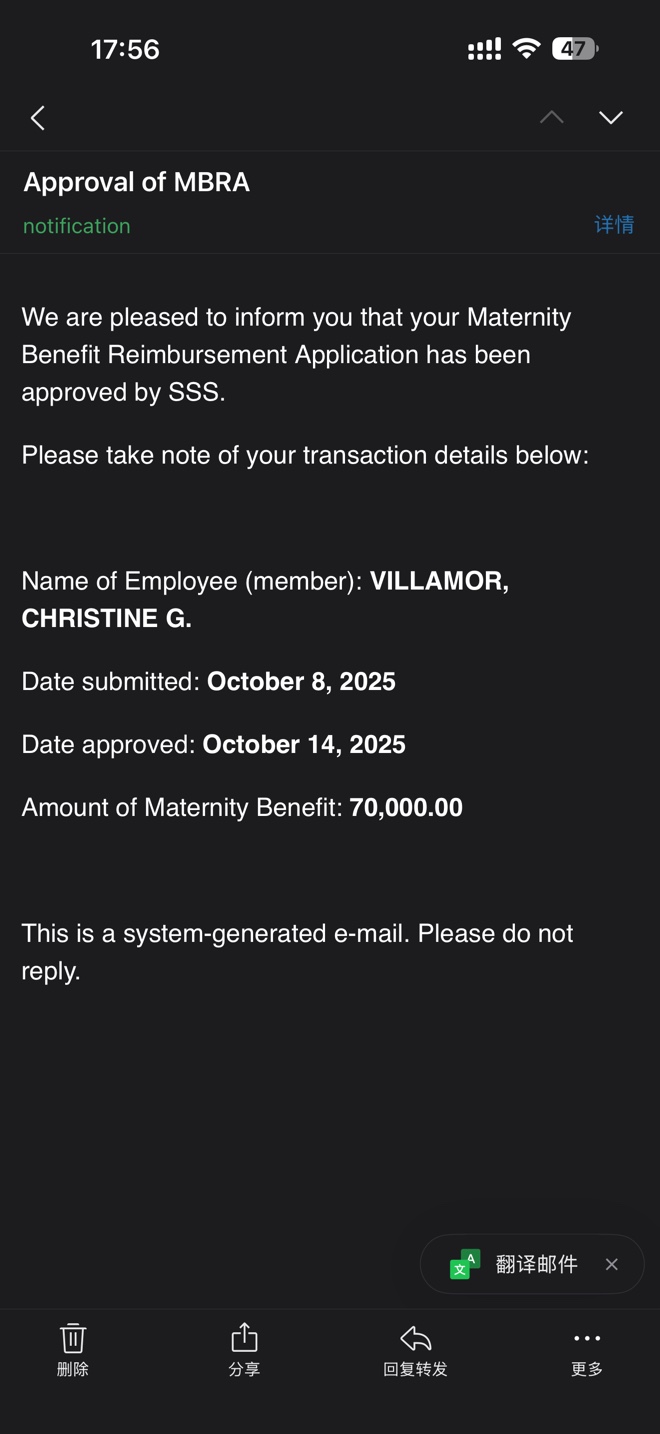Tap the 删除 label
The image size is (660, 1434).
coord(73,1369)
